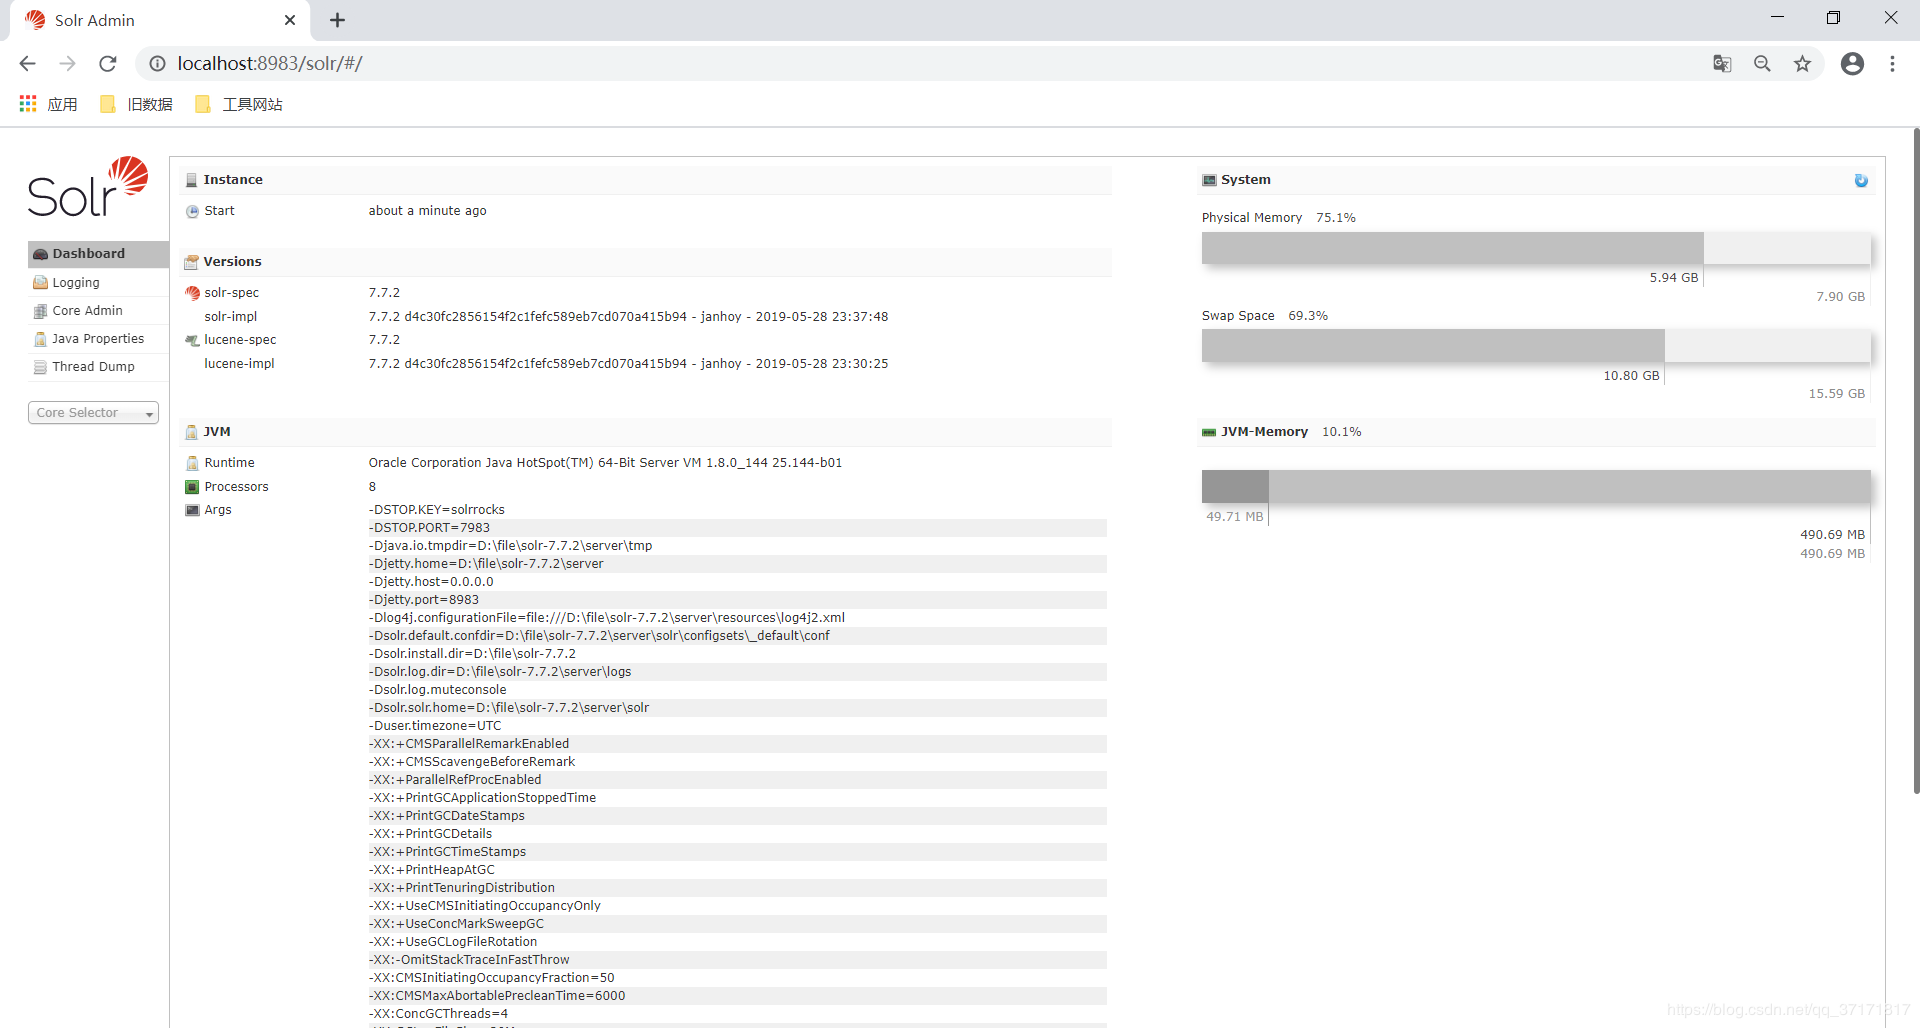This screenshot has height=1028, width=1920.
Task: Click the -Dsolr.log.muteconsole argument
Action: pyautogui.click(x=437, y=690)
